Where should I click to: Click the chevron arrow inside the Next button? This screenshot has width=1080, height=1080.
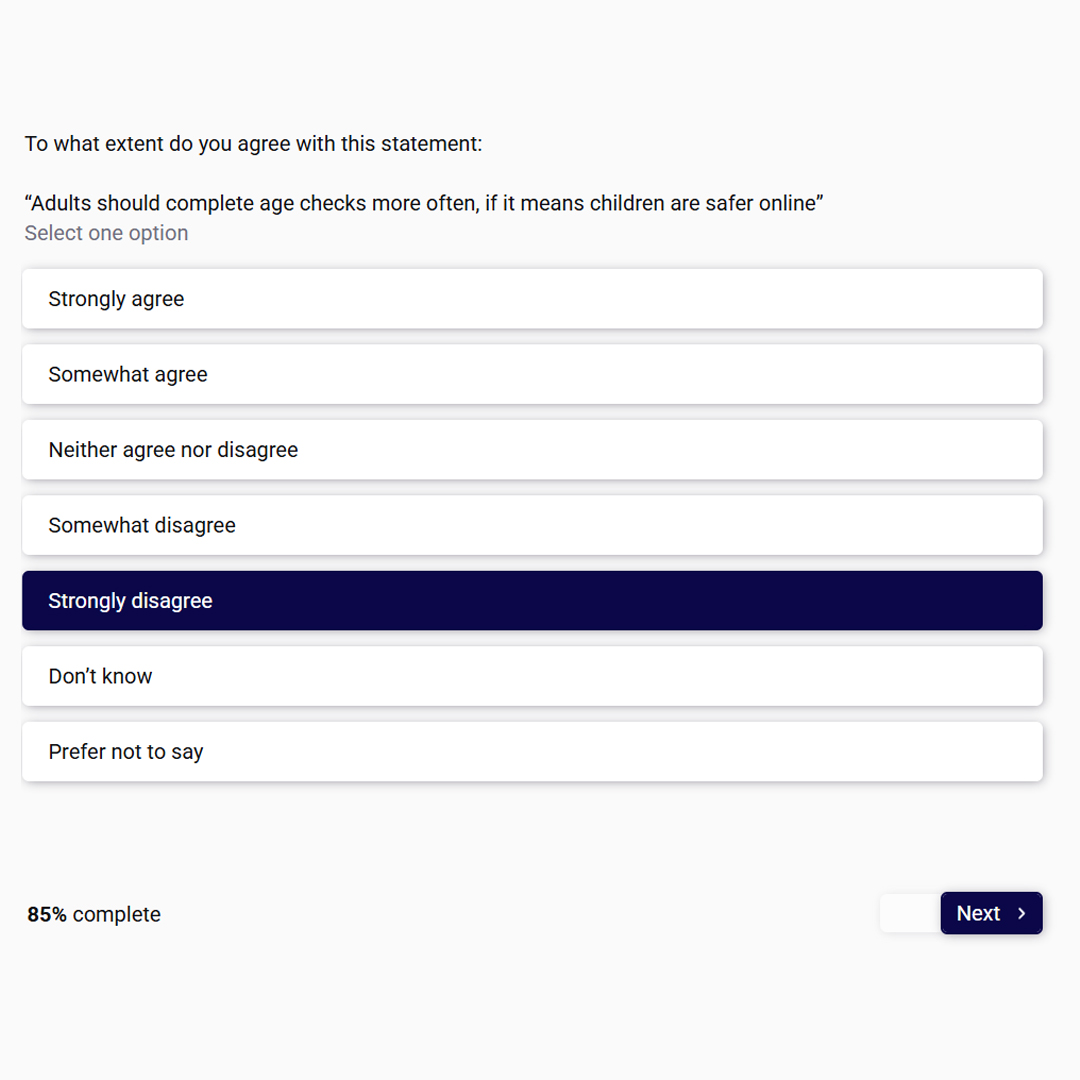[x=1021, y=913]
